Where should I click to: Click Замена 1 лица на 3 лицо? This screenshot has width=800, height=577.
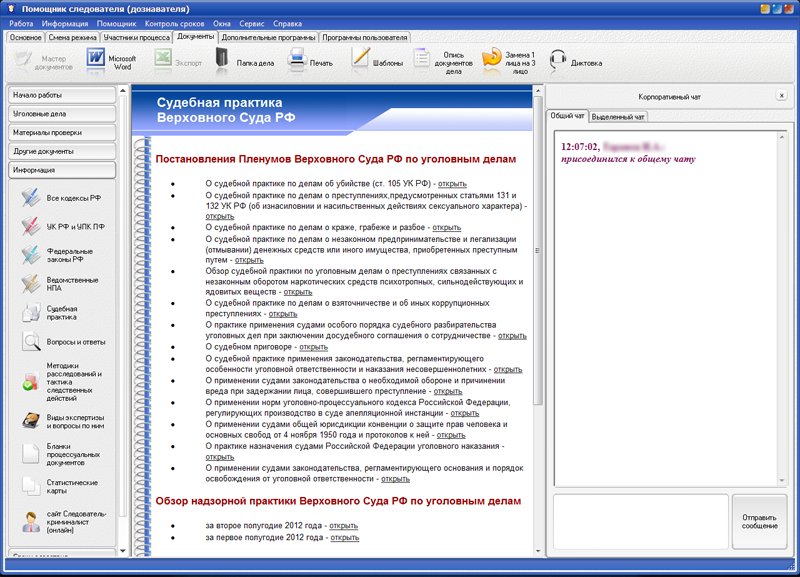510,61
